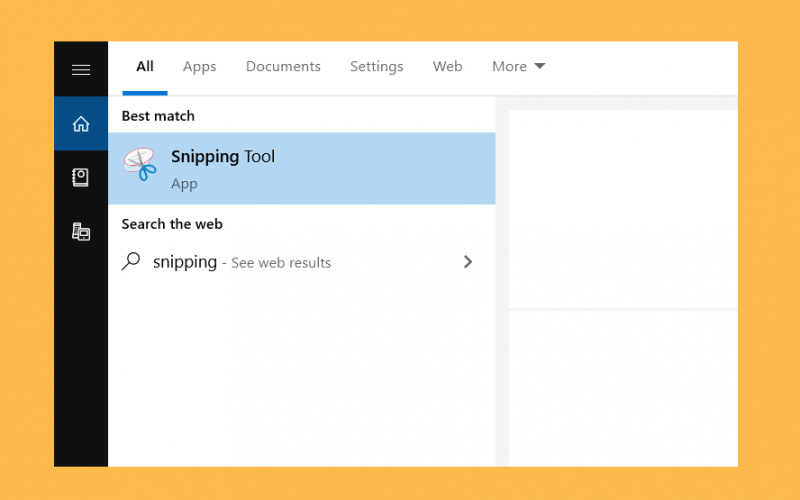800x500 pixels.
Task: Launch Snipping Tool from its title text
Action: point(223,157)
